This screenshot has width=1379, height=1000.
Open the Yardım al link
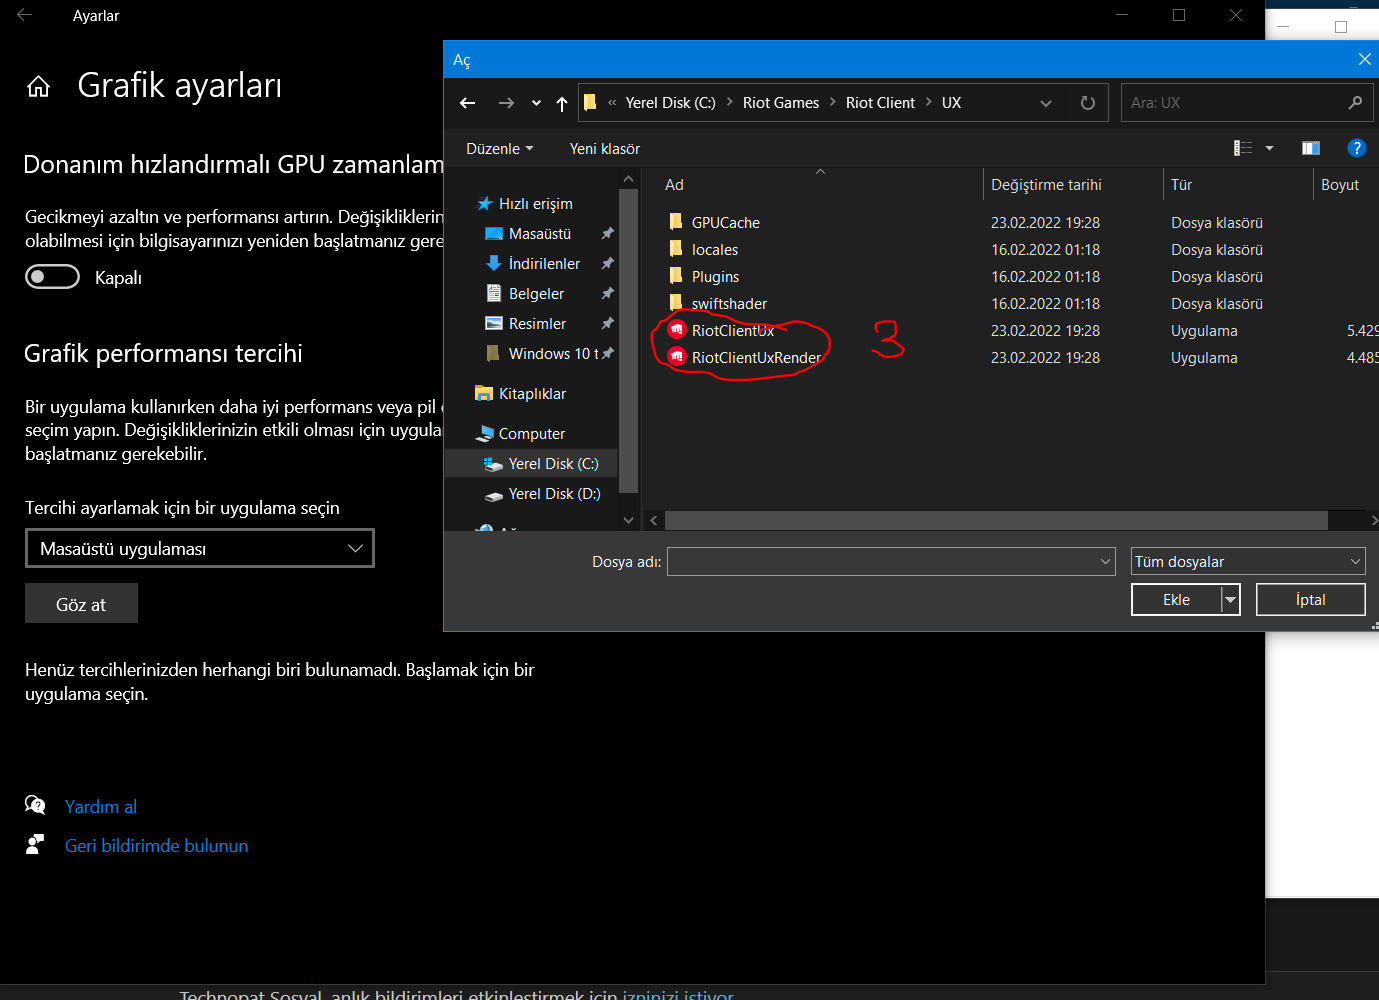101,807
